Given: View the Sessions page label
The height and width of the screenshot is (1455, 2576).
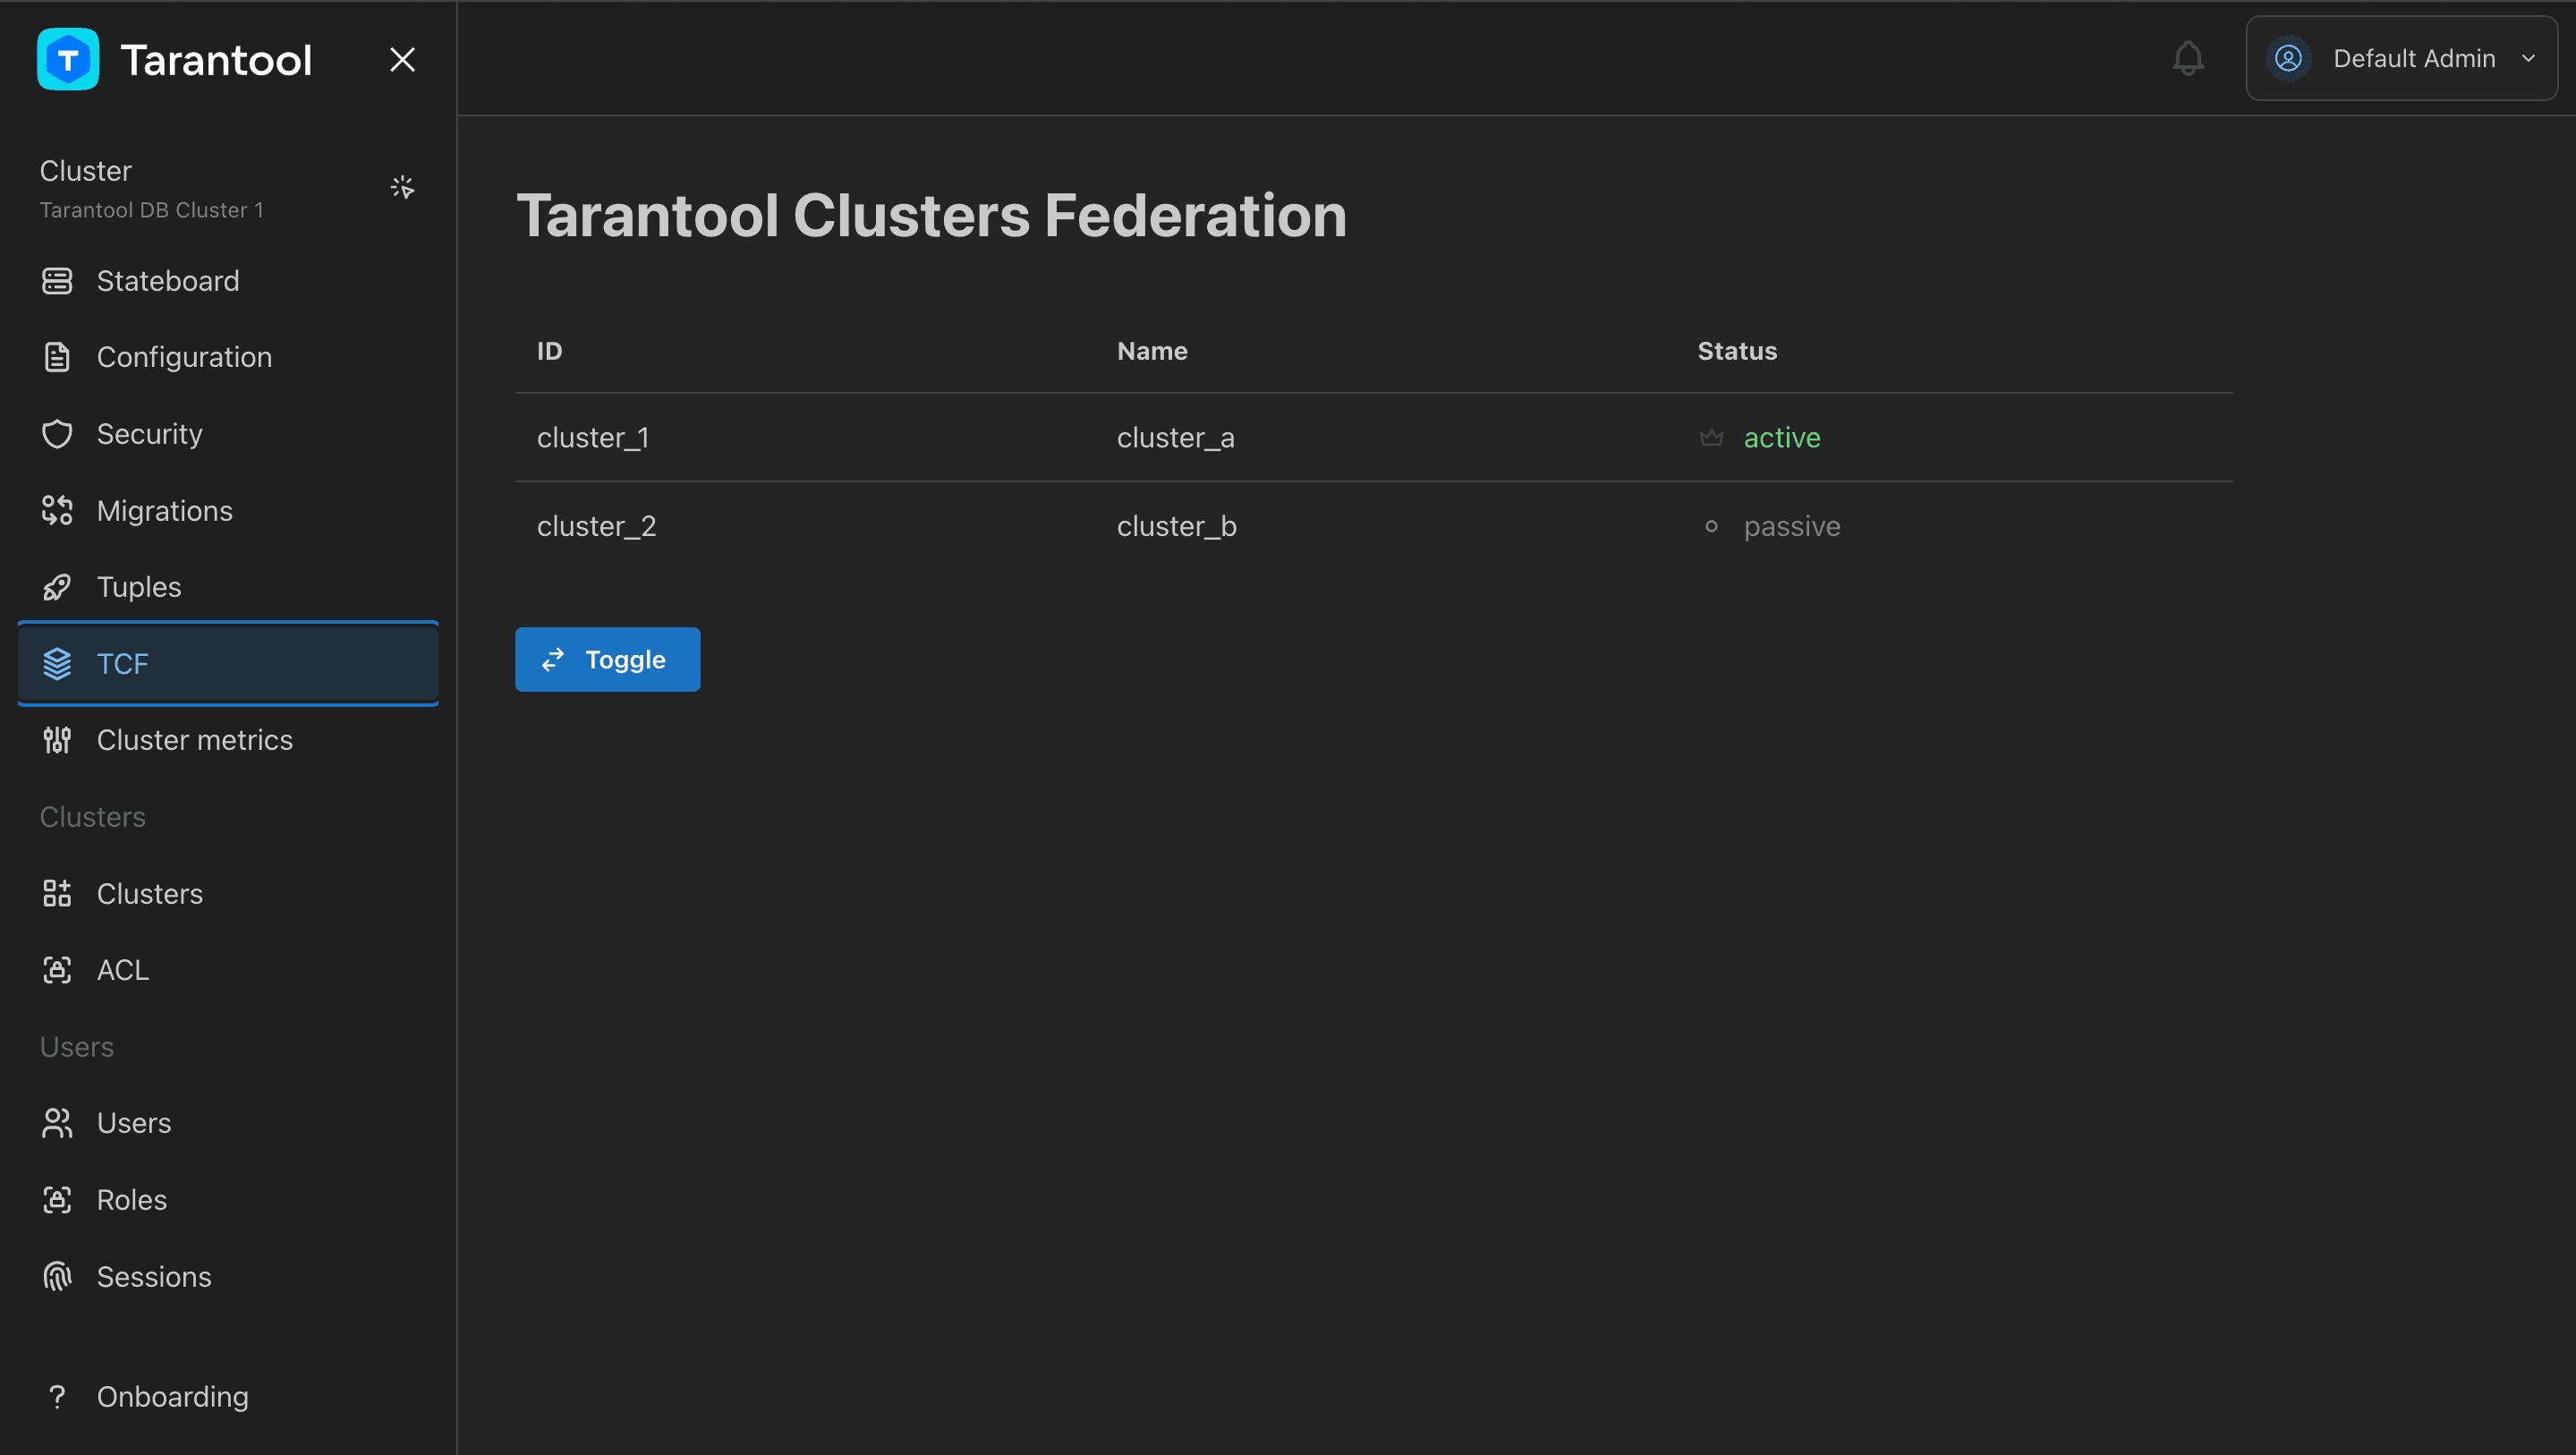Looking at the screenshot, I should click(154, 1277).
